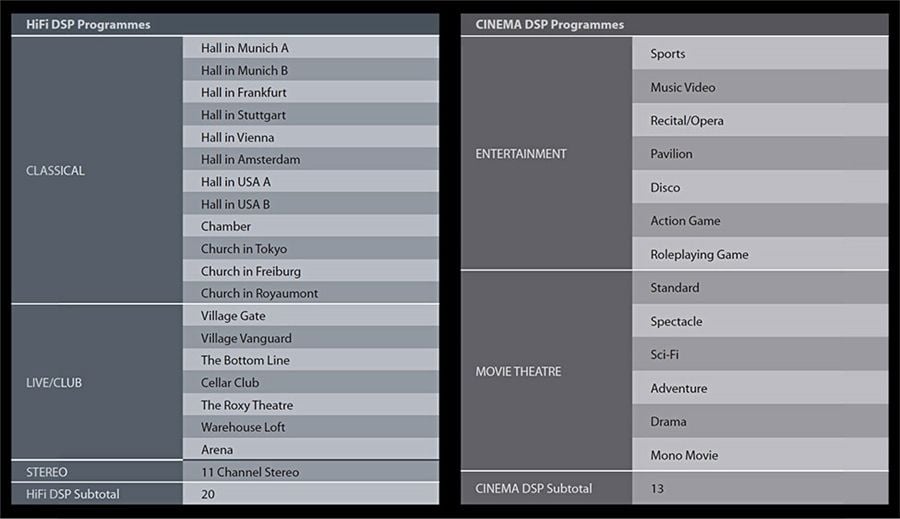Click the HiFi DSP Programmes header
The image size is (900, 519).
point(225,25)
